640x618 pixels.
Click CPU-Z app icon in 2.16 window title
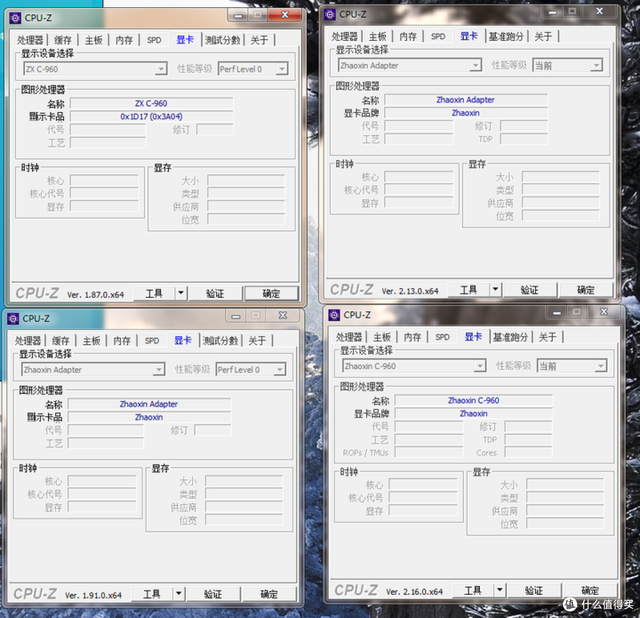point(334,315)
